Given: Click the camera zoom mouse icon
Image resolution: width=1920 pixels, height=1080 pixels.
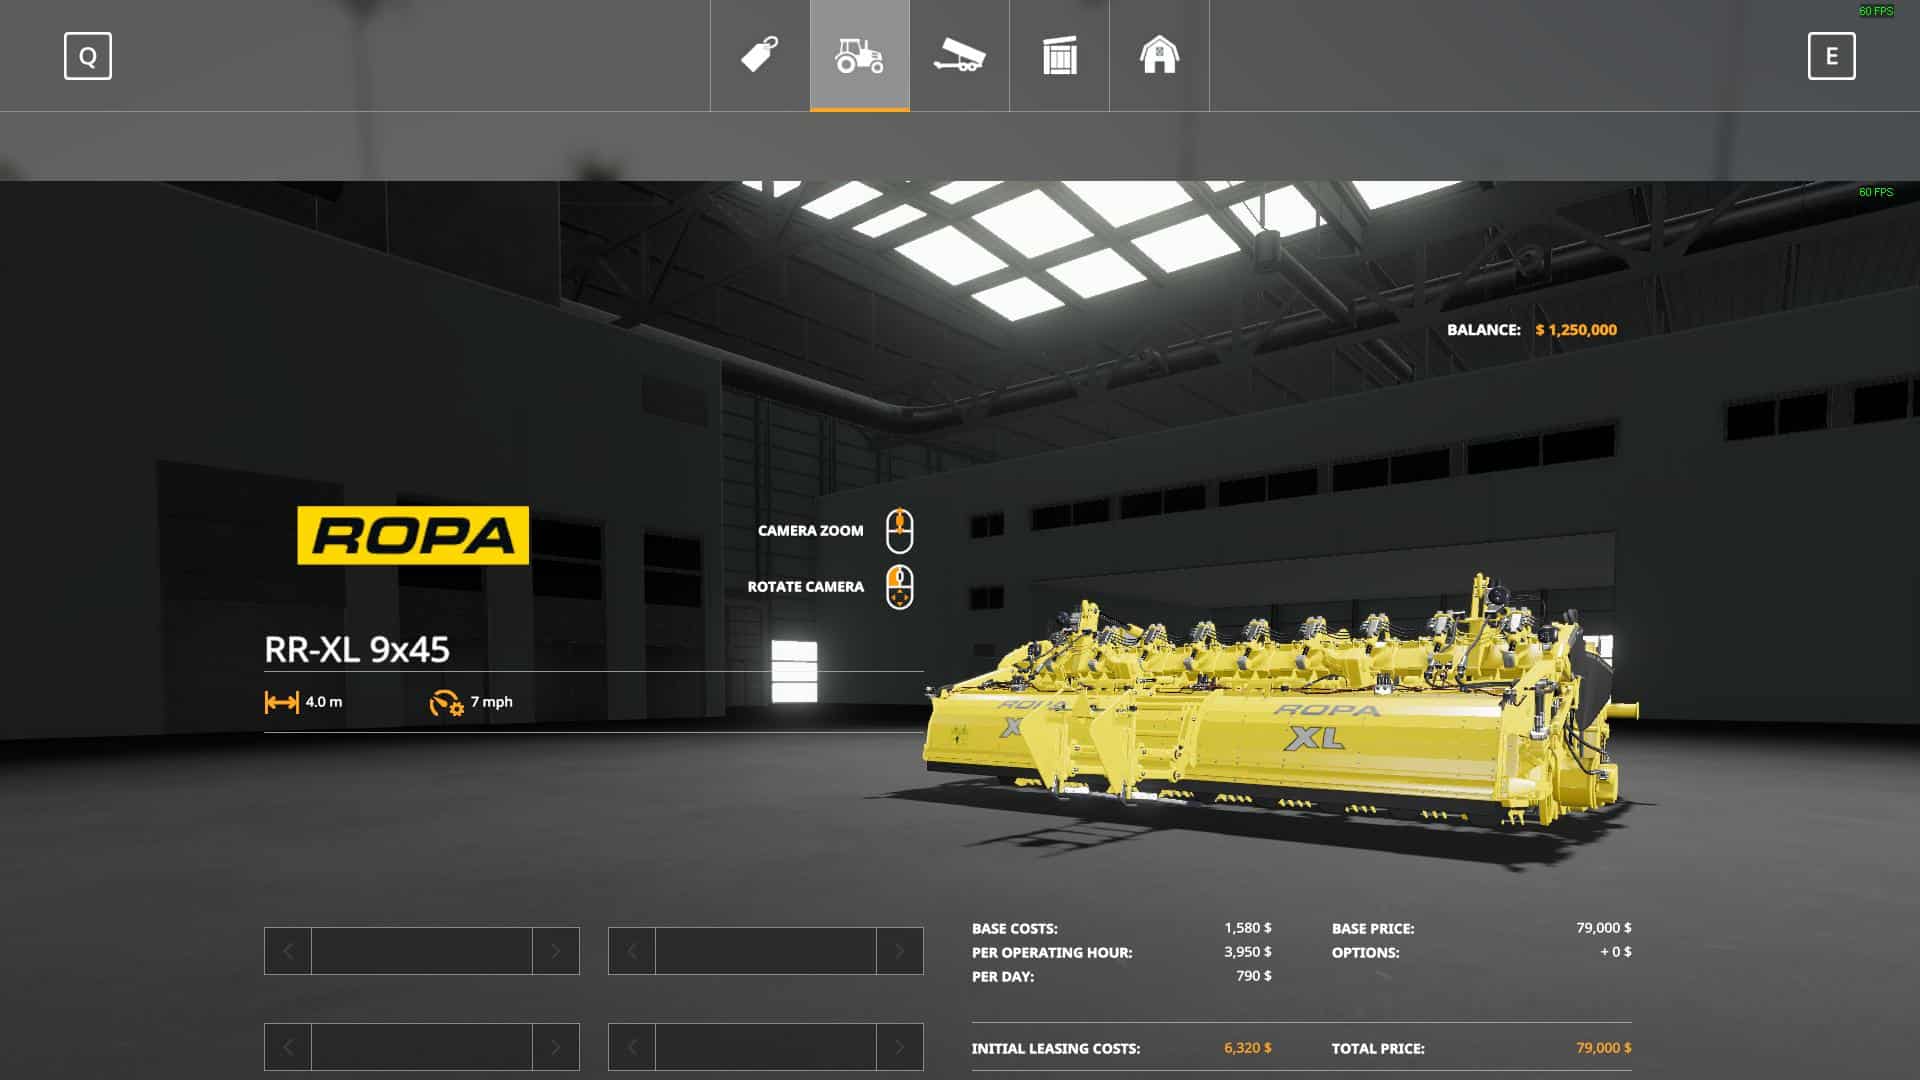Looking at the screenshot, I should tap(899, 531).
